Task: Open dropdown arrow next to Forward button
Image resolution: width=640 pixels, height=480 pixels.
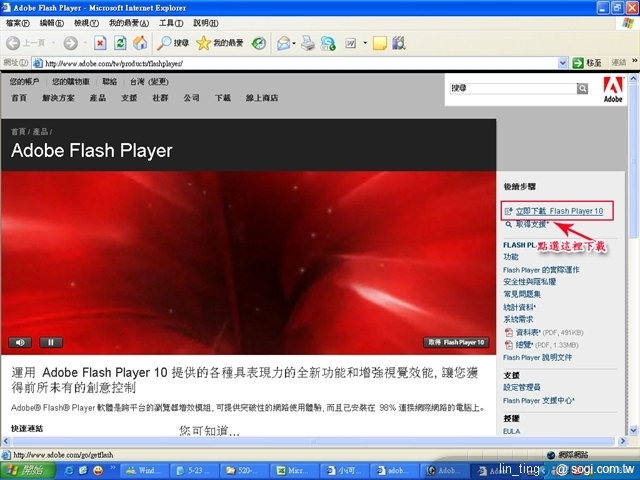Action: [x=85, y=43]
